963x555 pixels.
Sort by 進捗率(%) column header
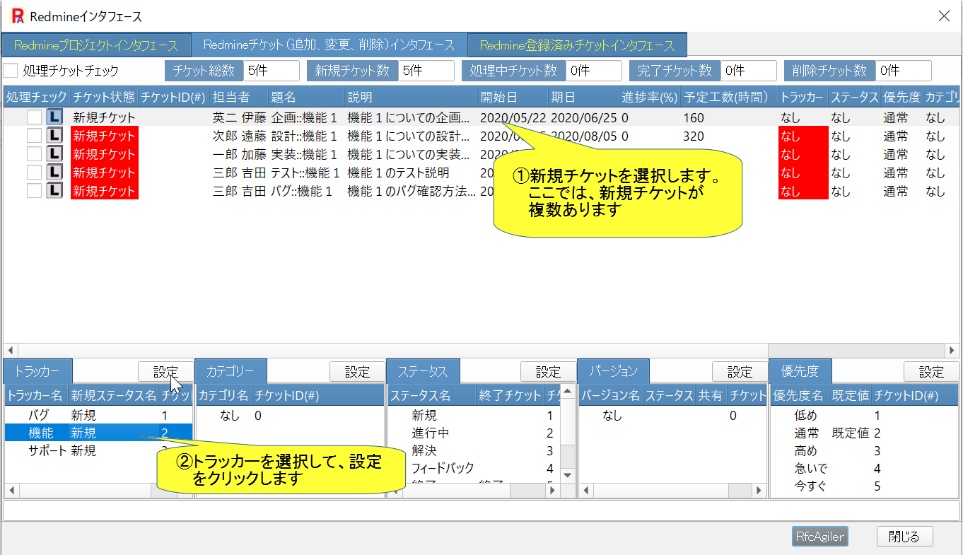[x=649, y=97]
